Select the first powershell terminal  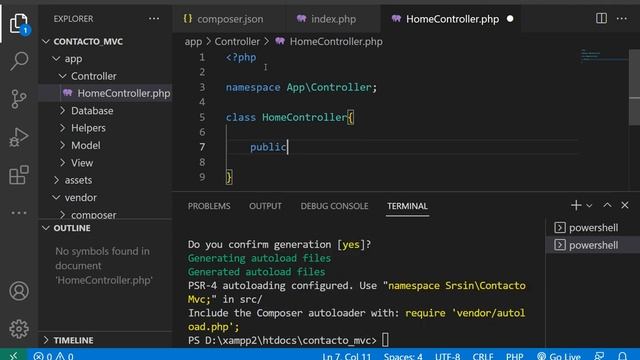click(593, 228)
